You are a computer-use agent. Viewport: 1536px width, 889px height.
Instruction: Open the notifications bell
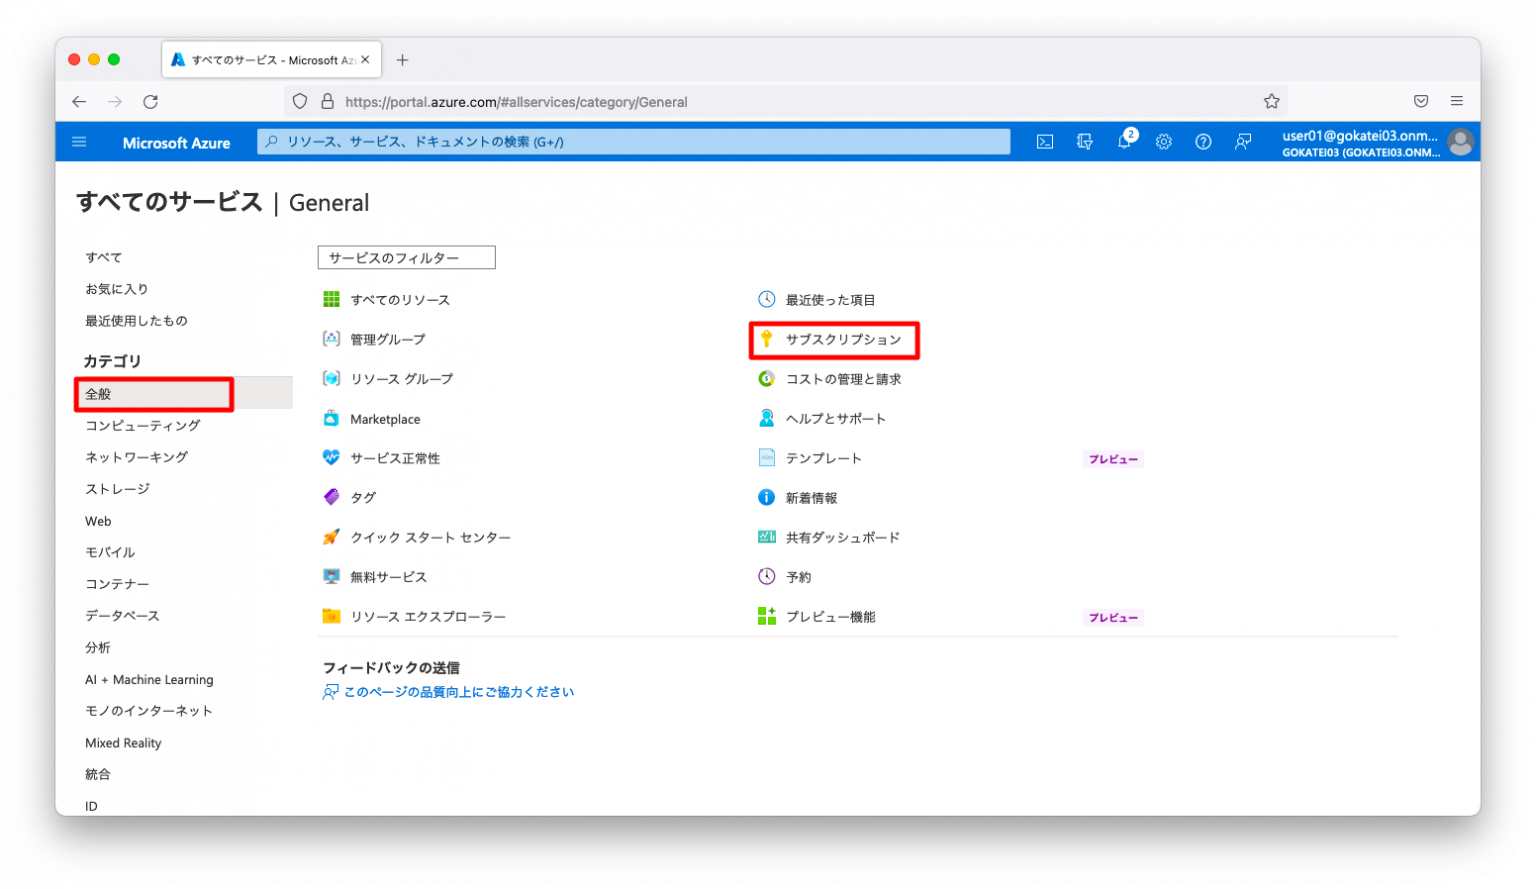[1125, 141]
